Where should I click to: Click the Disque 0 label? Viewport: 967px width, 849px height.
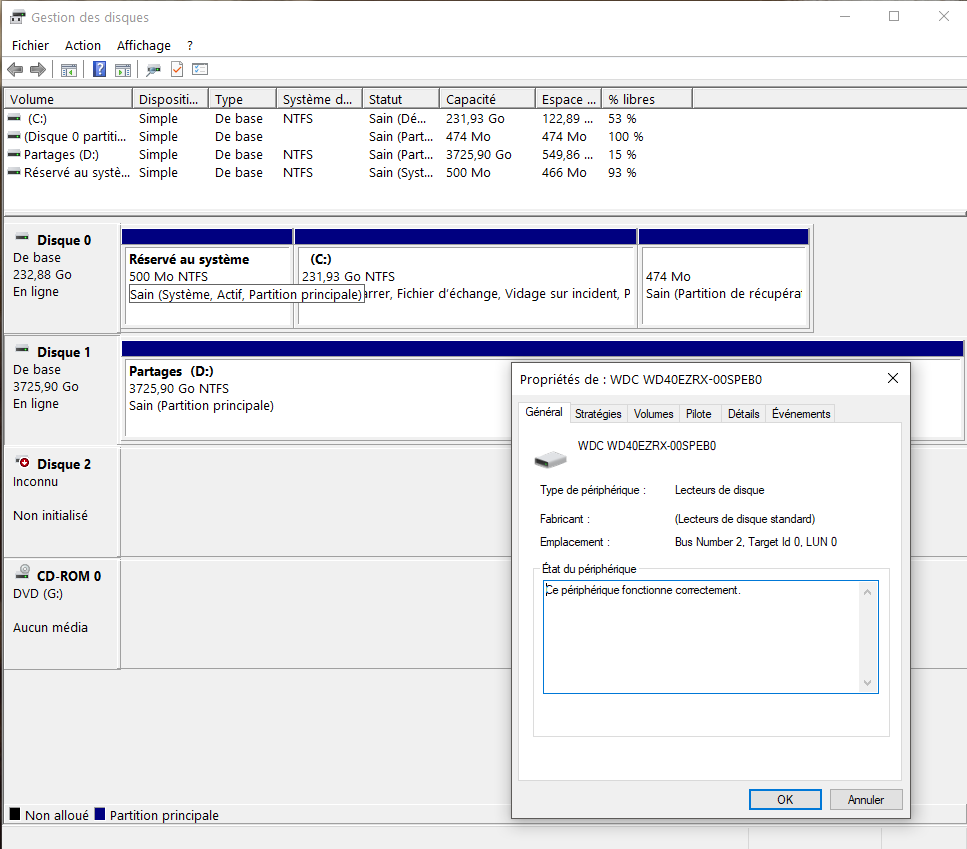(x=64, y=240)
